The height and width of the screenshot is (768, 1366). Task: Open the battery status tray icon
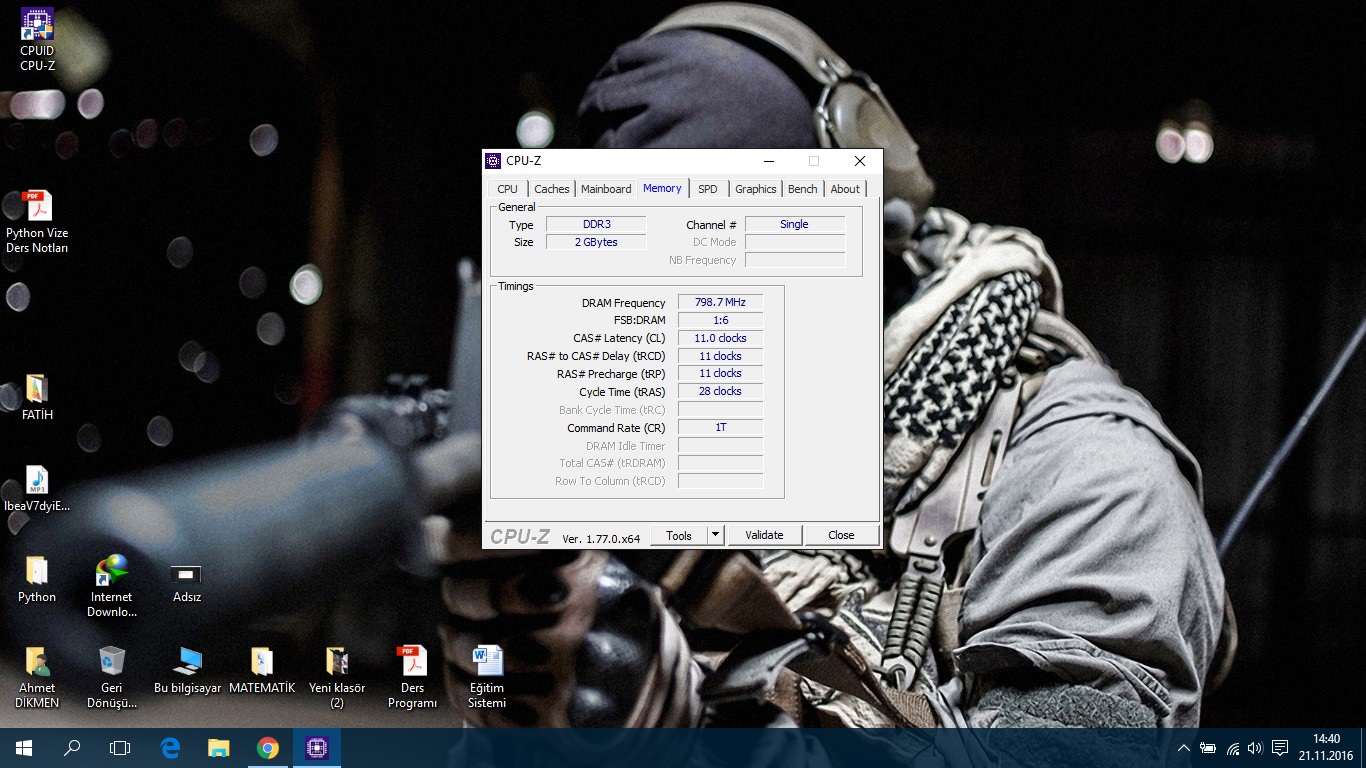[x=1208, y=748]
